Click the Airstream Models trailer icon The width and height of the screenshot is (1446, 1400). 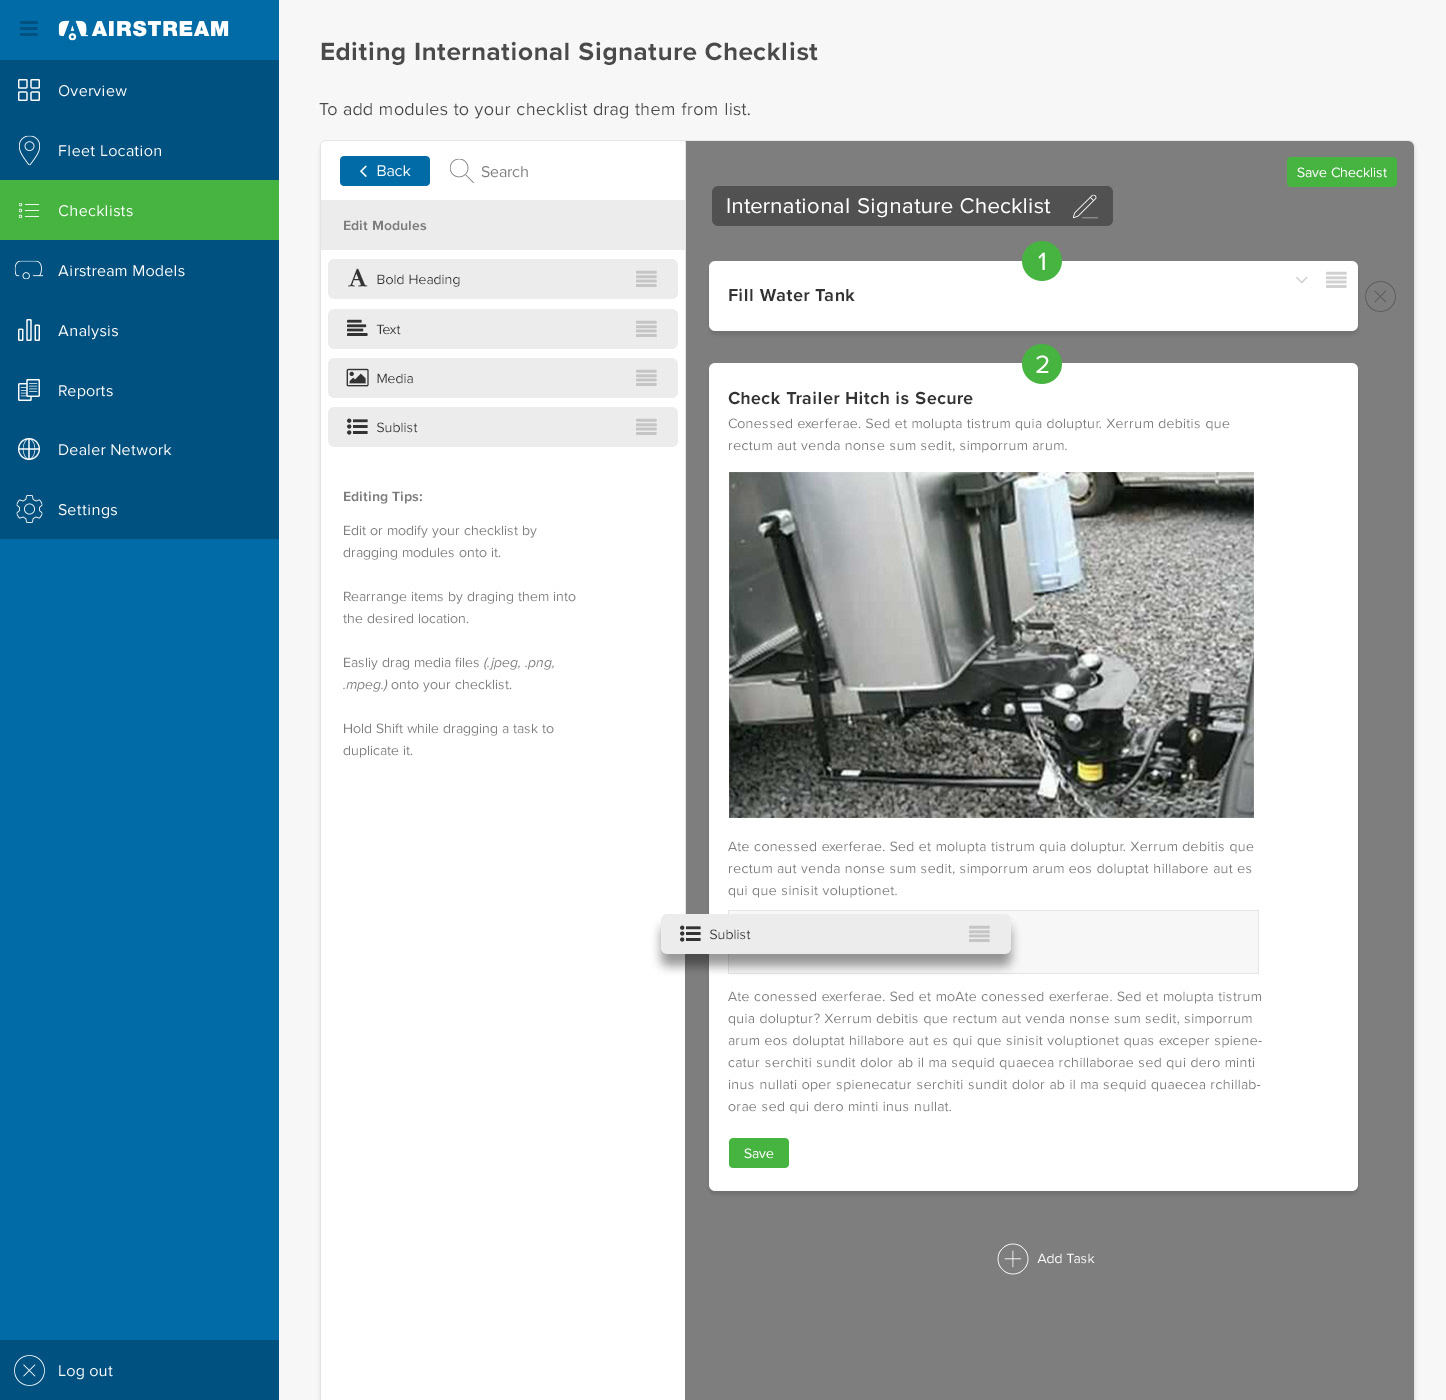[x=29, y=270]
